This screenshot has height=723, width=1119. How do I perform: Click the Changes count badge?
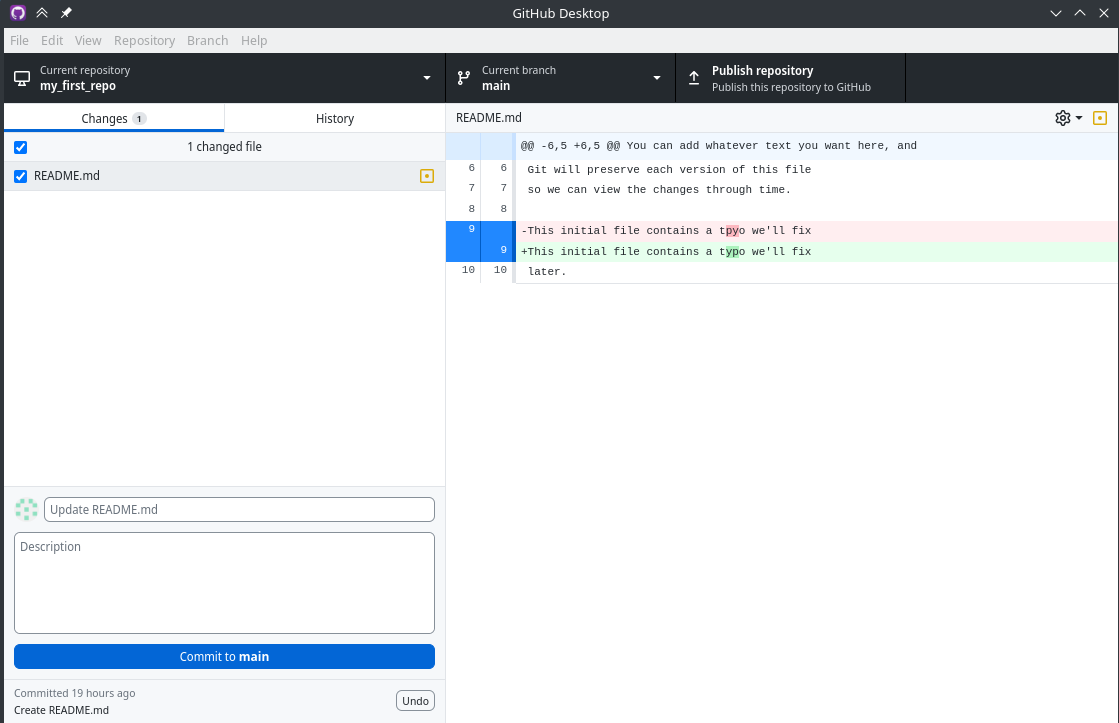139,118
